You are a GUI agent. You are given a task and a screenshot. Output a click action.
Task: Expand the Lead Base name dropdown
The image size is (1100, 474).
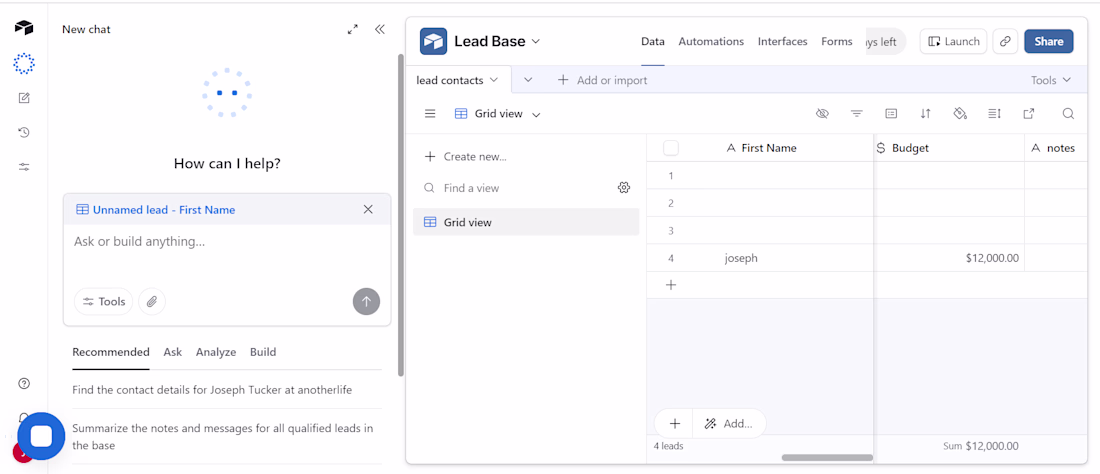pos(536,41)
